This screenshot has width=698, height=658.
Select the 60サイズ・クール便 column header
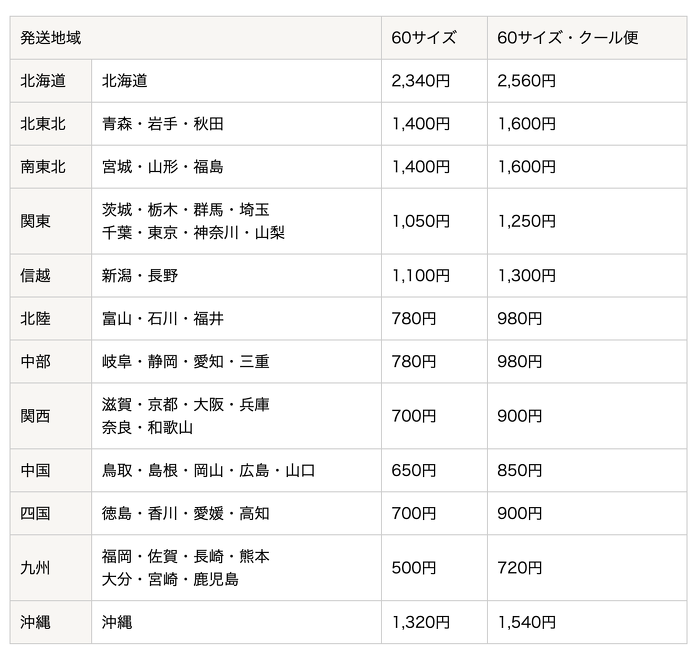tap(587, 38)
